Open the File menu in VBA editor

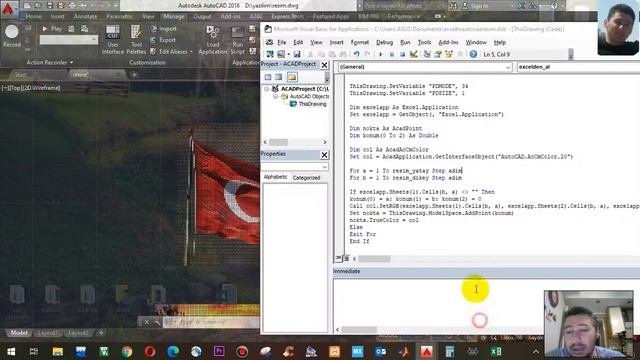282,42
